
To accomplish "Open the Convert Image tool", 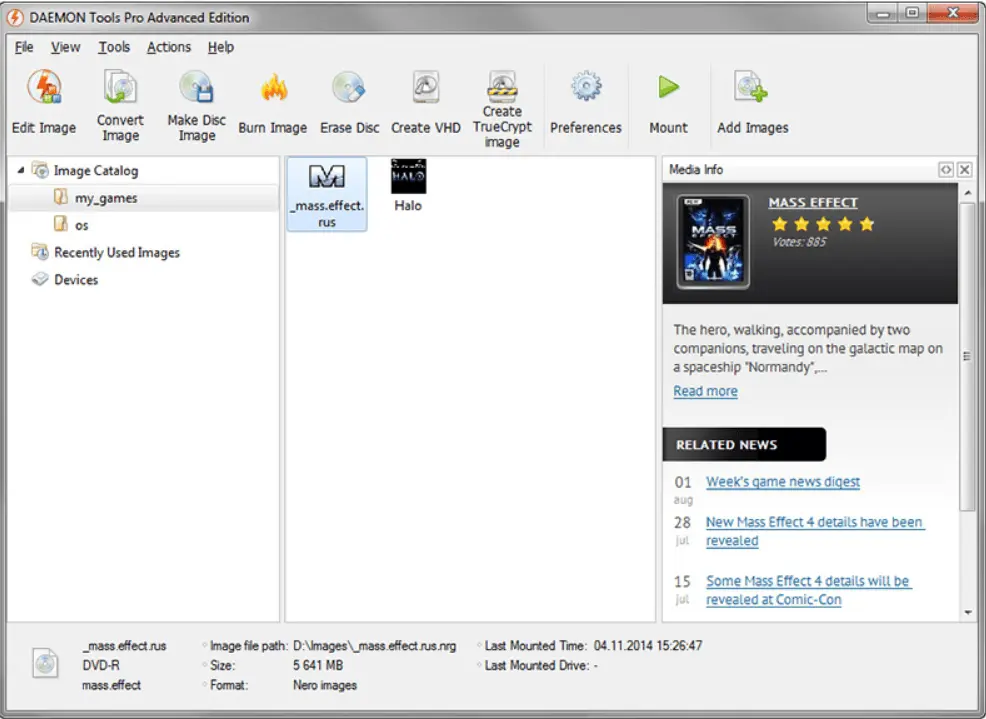I will pyautogui.click(x=120, y=90).
